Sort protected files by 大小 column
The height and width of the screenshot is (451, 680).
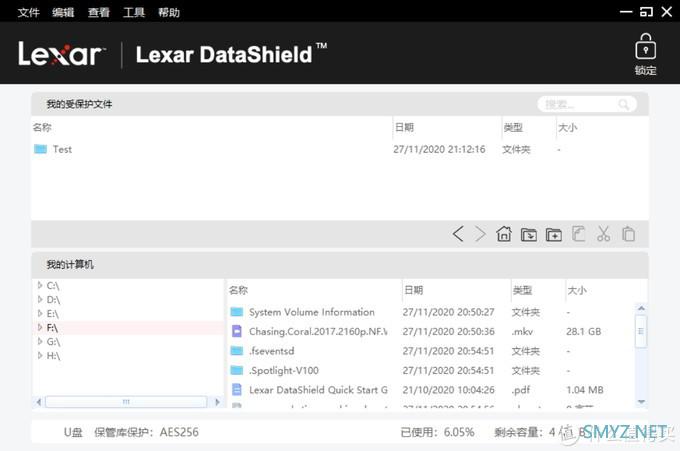coord(567,127)
